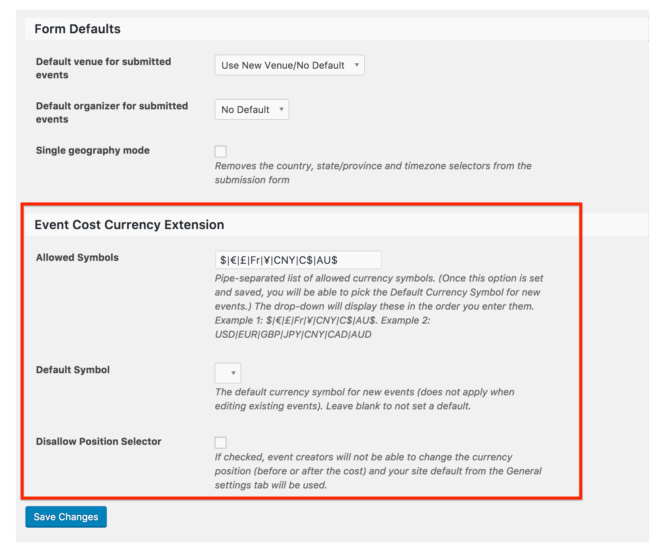This screenshot has height=552, width=665.
Task: Enable the Single geography mode checkbox
Action: pyautogui.click(x=221, y=152)
